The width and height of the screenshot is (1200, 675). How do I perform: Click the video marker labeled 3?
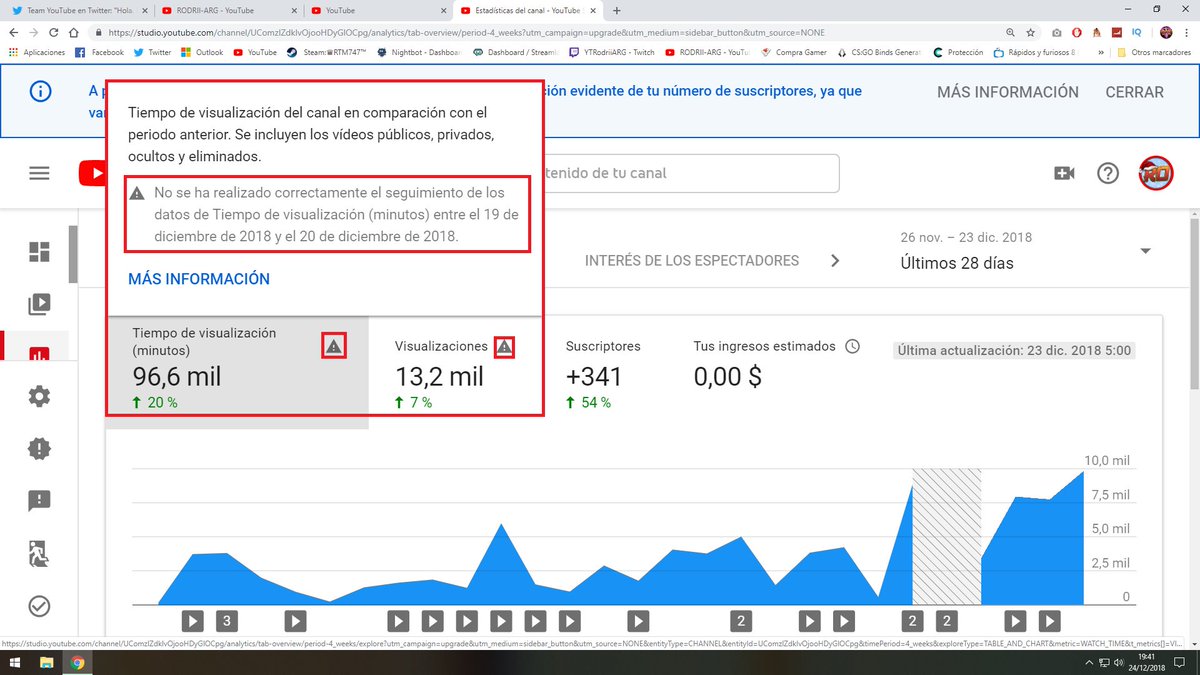(x=227, y=621)
